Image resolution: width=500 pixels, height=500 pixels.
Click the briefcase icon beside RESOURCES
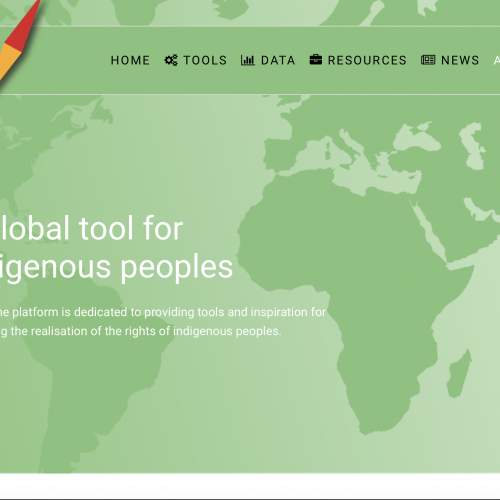click(x=316, y=60)
